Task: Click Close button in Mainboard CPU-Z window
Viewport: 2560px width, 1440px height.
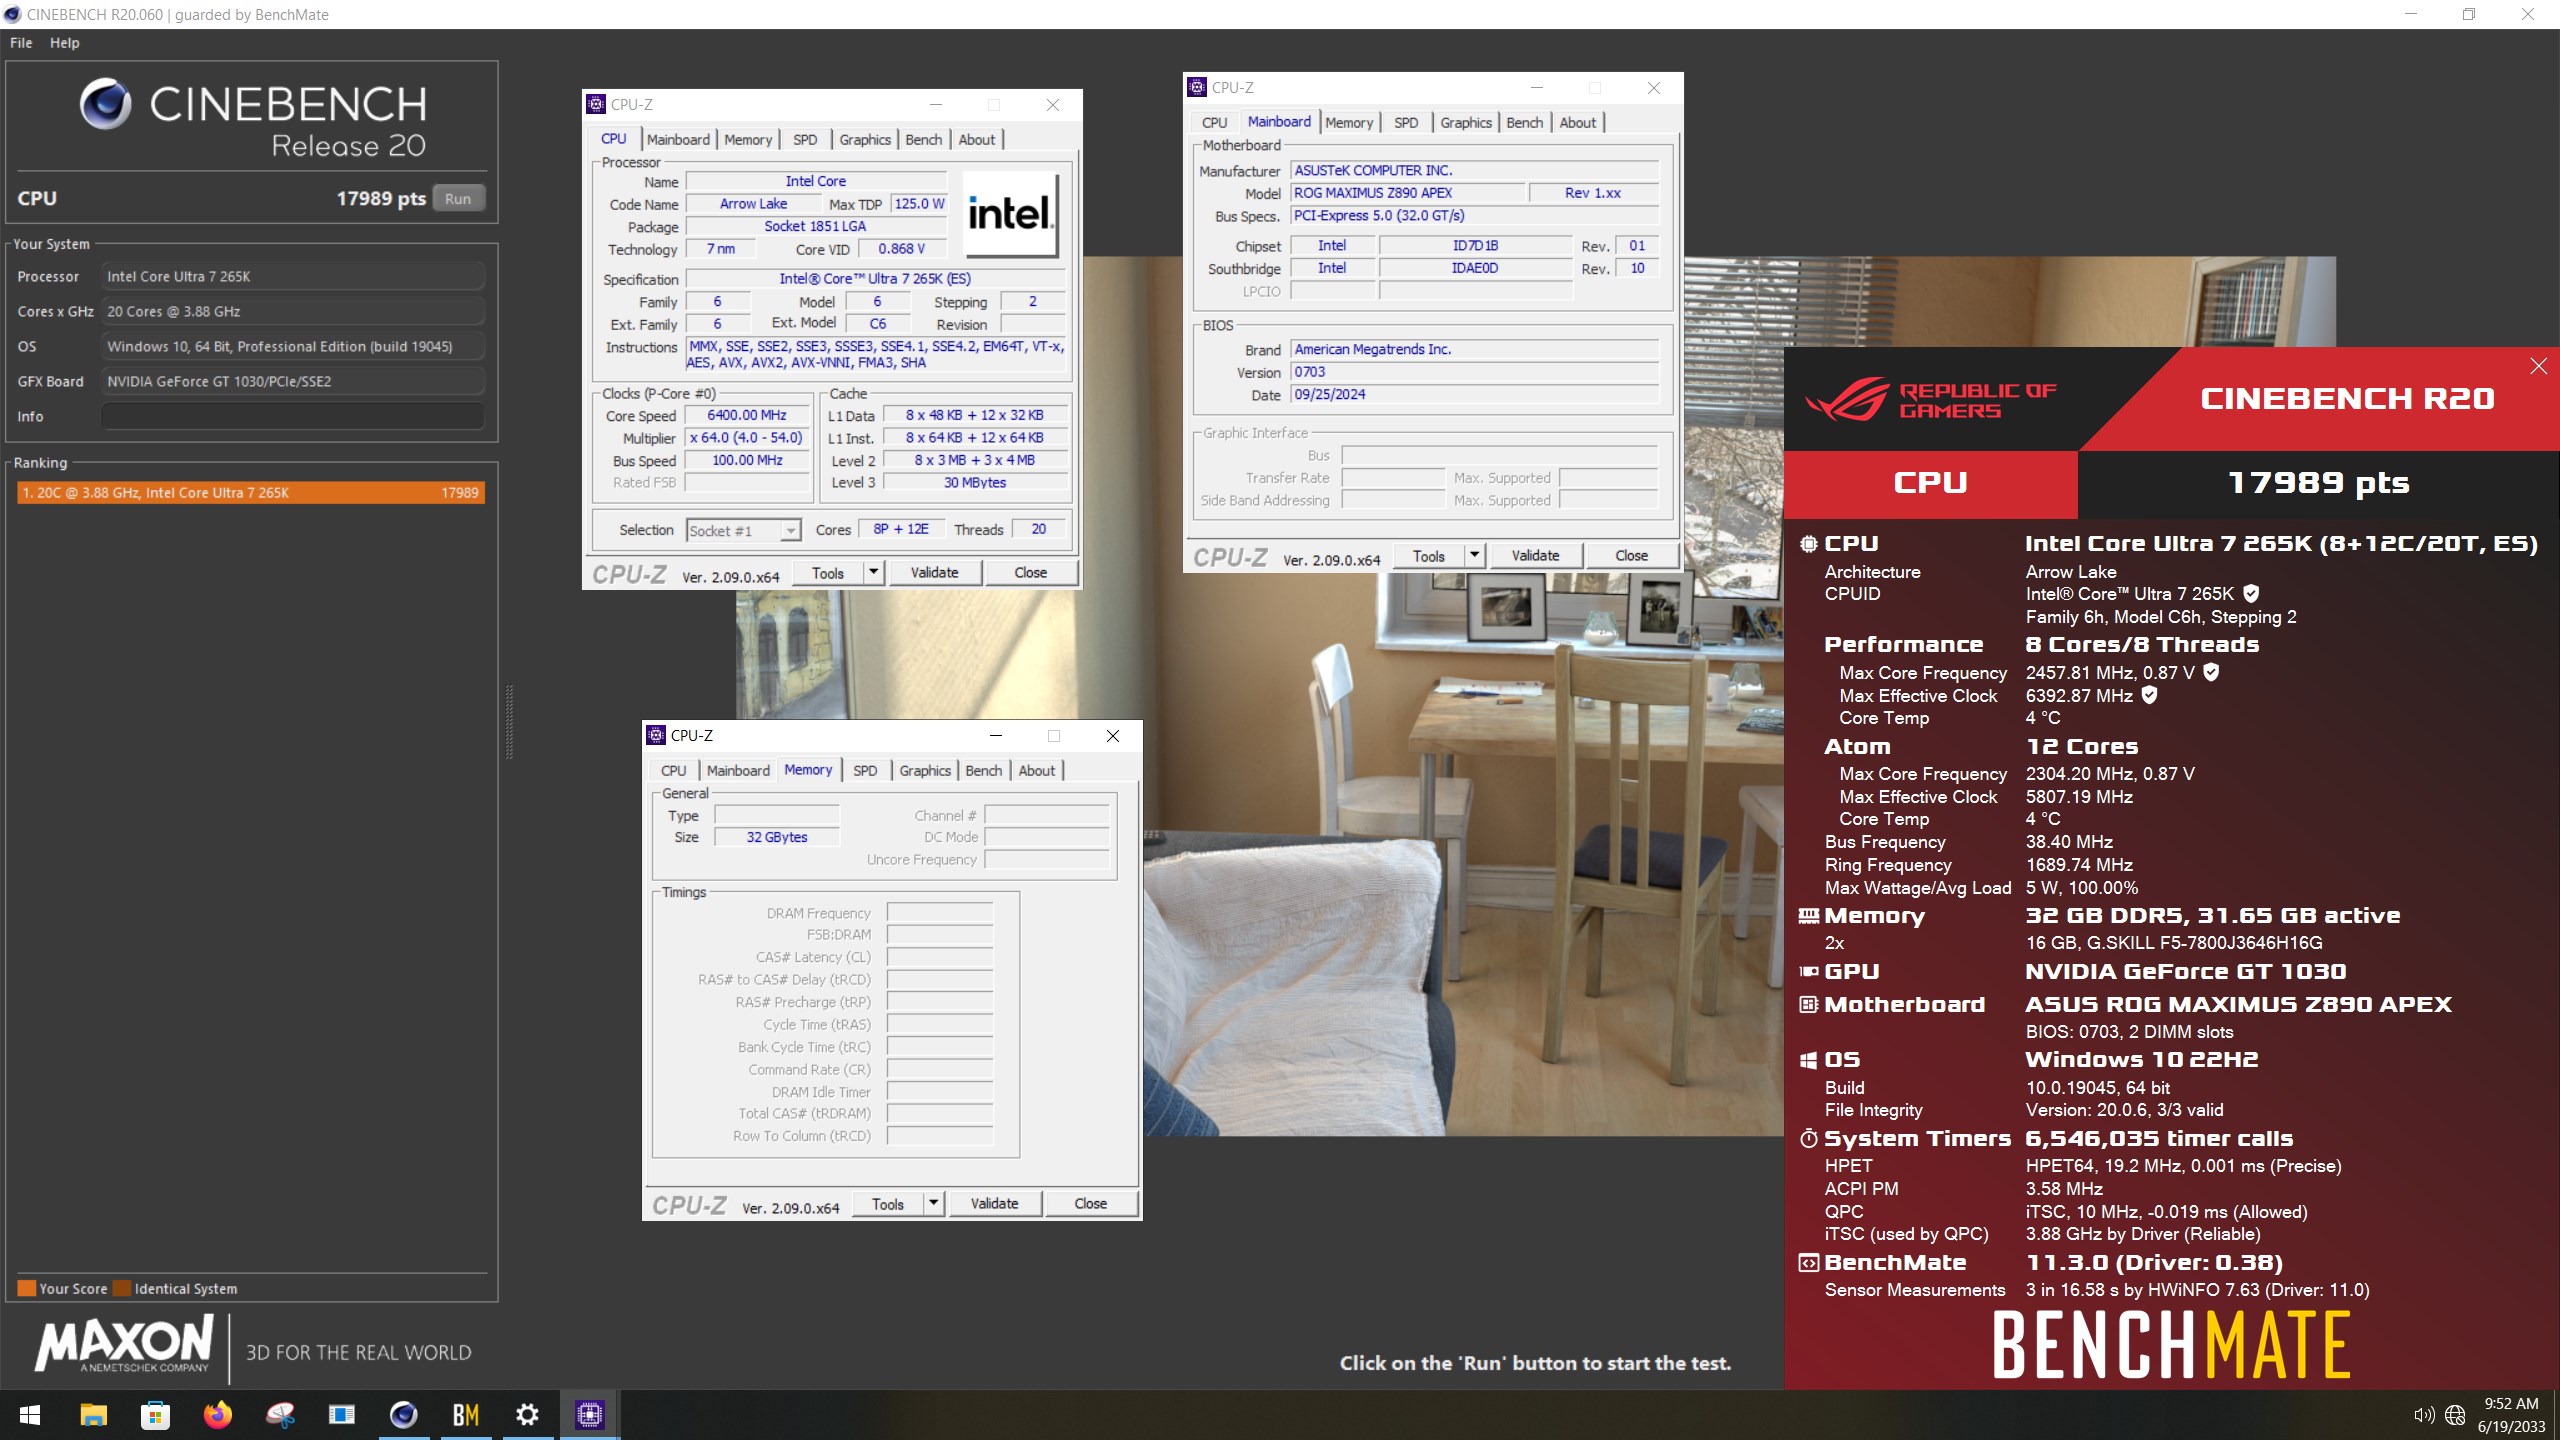Action: click(1632, 556)
